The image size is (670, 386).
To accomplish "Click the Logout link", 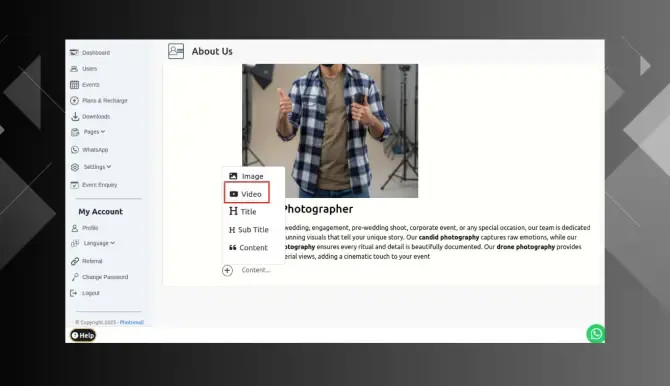I will 91,293.
